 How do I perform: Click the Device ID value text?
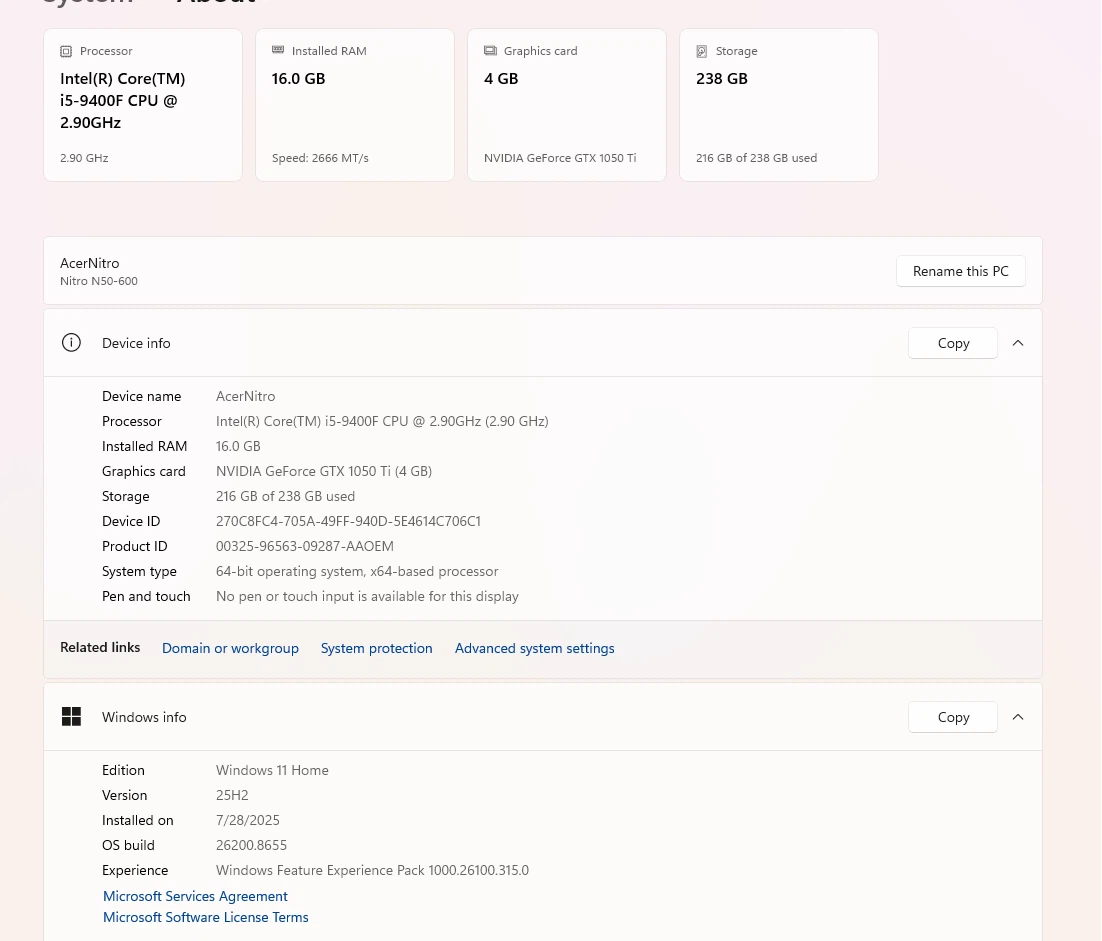pos(349,521)
